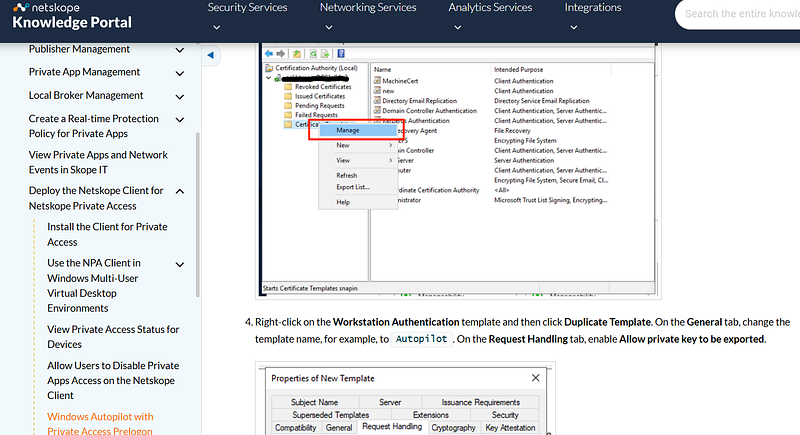The height and width of the screenshot is (435, 800).
Task: Open the Networking Services menu
Action: pyautogui.click(x=368, y=8)
